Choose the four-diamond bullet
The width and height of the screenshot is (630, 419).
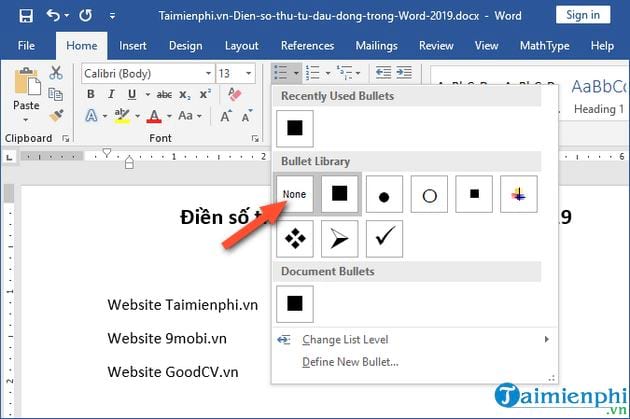[295, 239]
